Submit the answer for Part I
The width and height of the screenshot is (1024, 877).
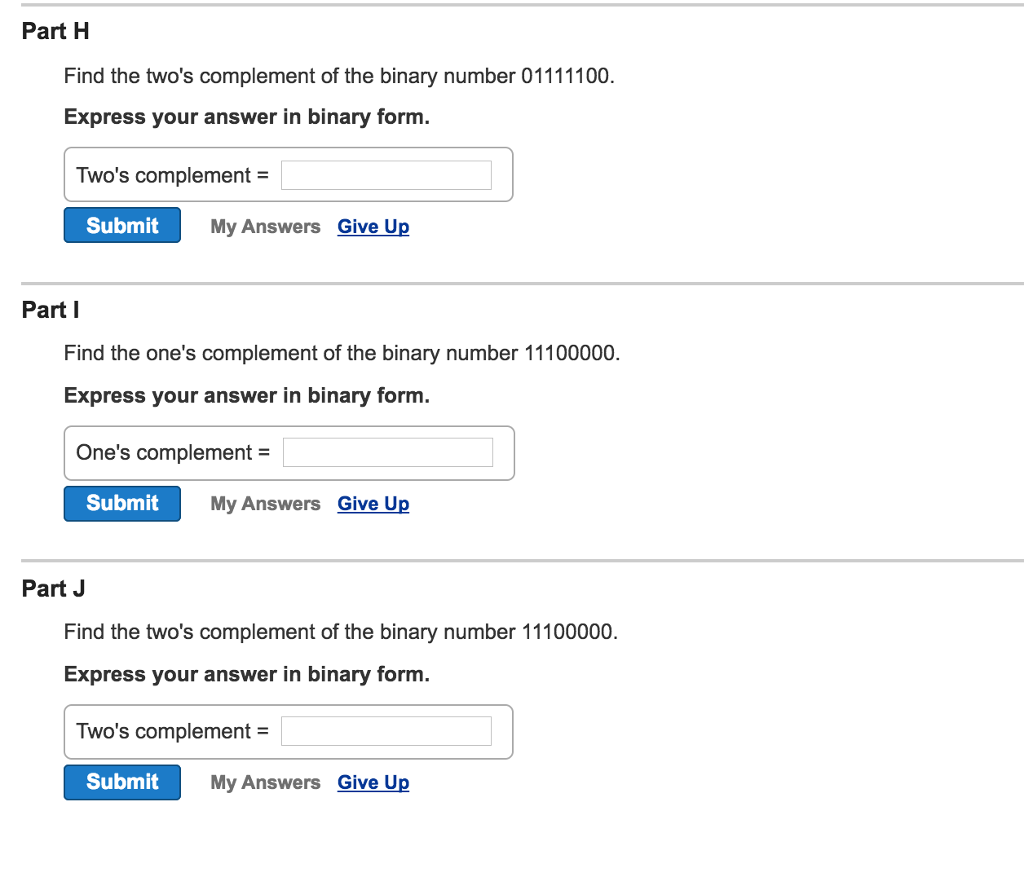coord(121,503)
